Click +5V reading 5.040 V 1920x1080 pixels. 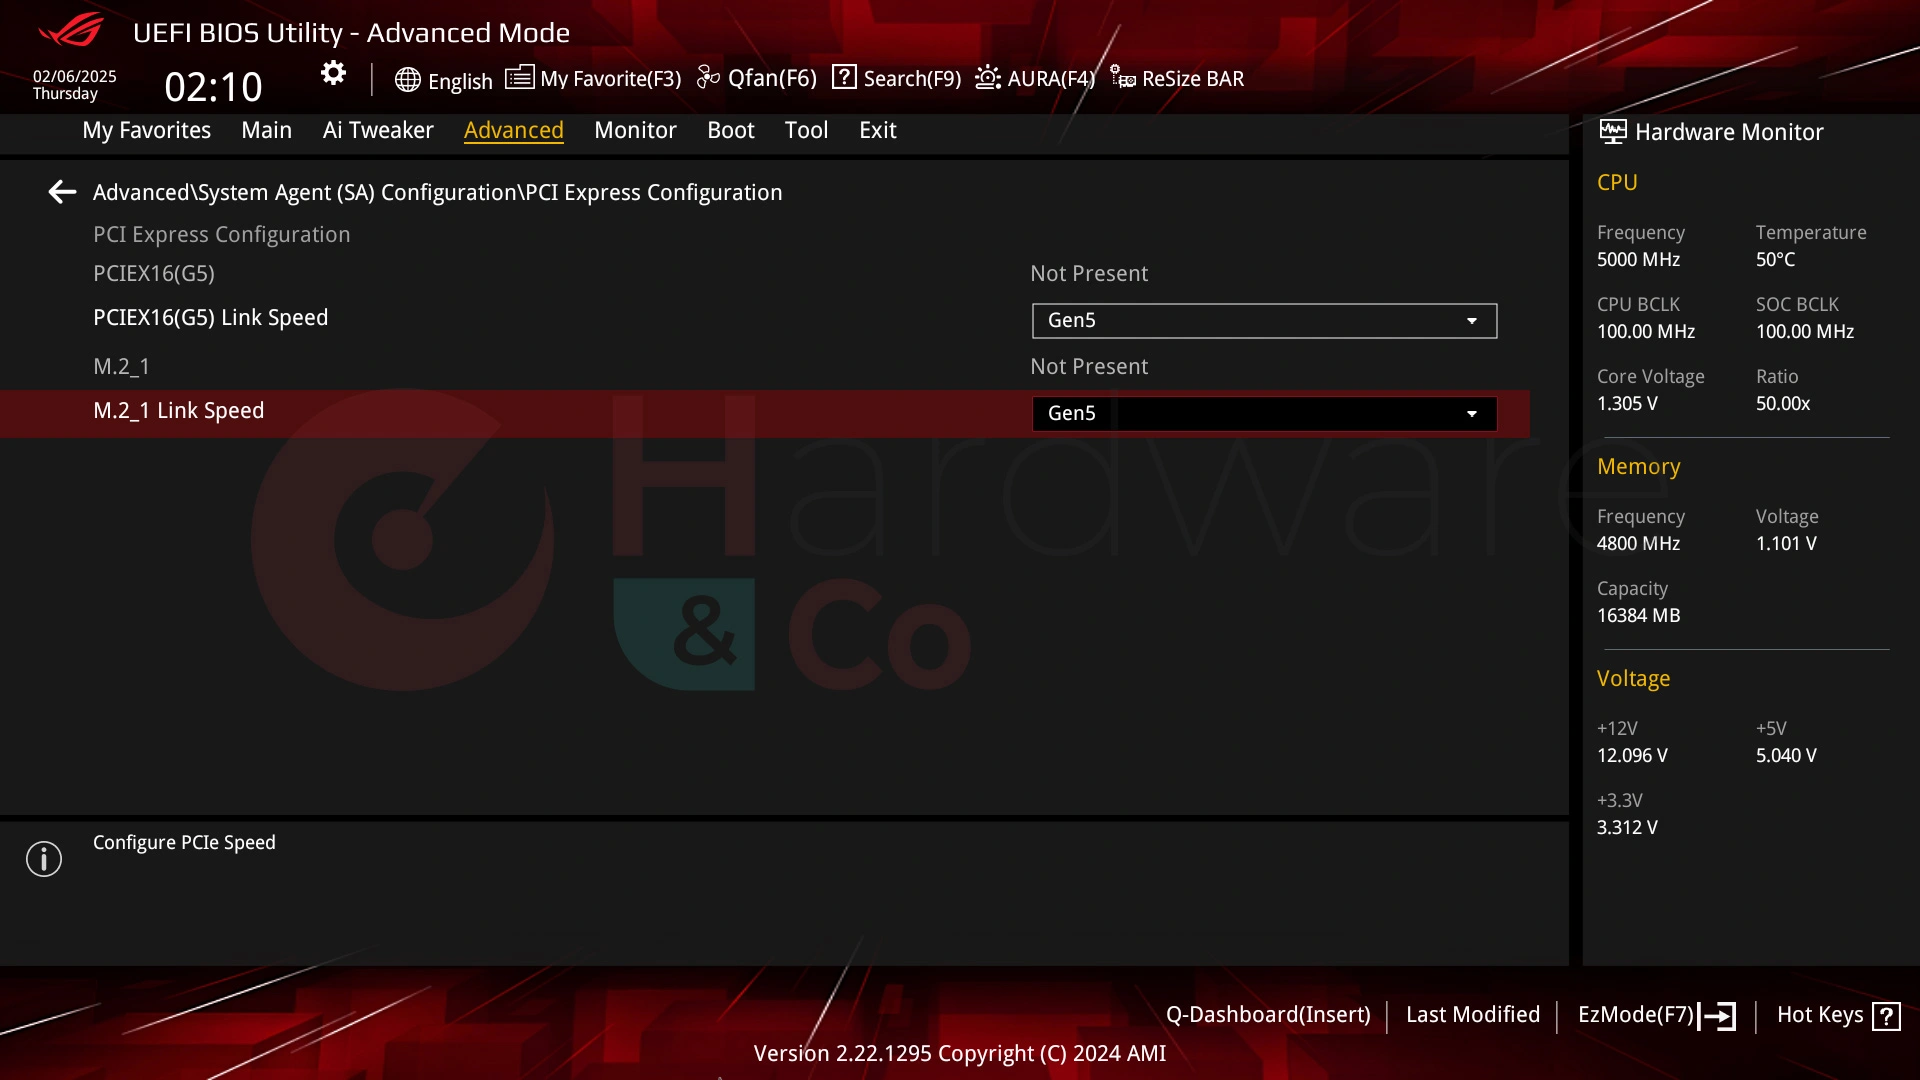point(1786,756)
